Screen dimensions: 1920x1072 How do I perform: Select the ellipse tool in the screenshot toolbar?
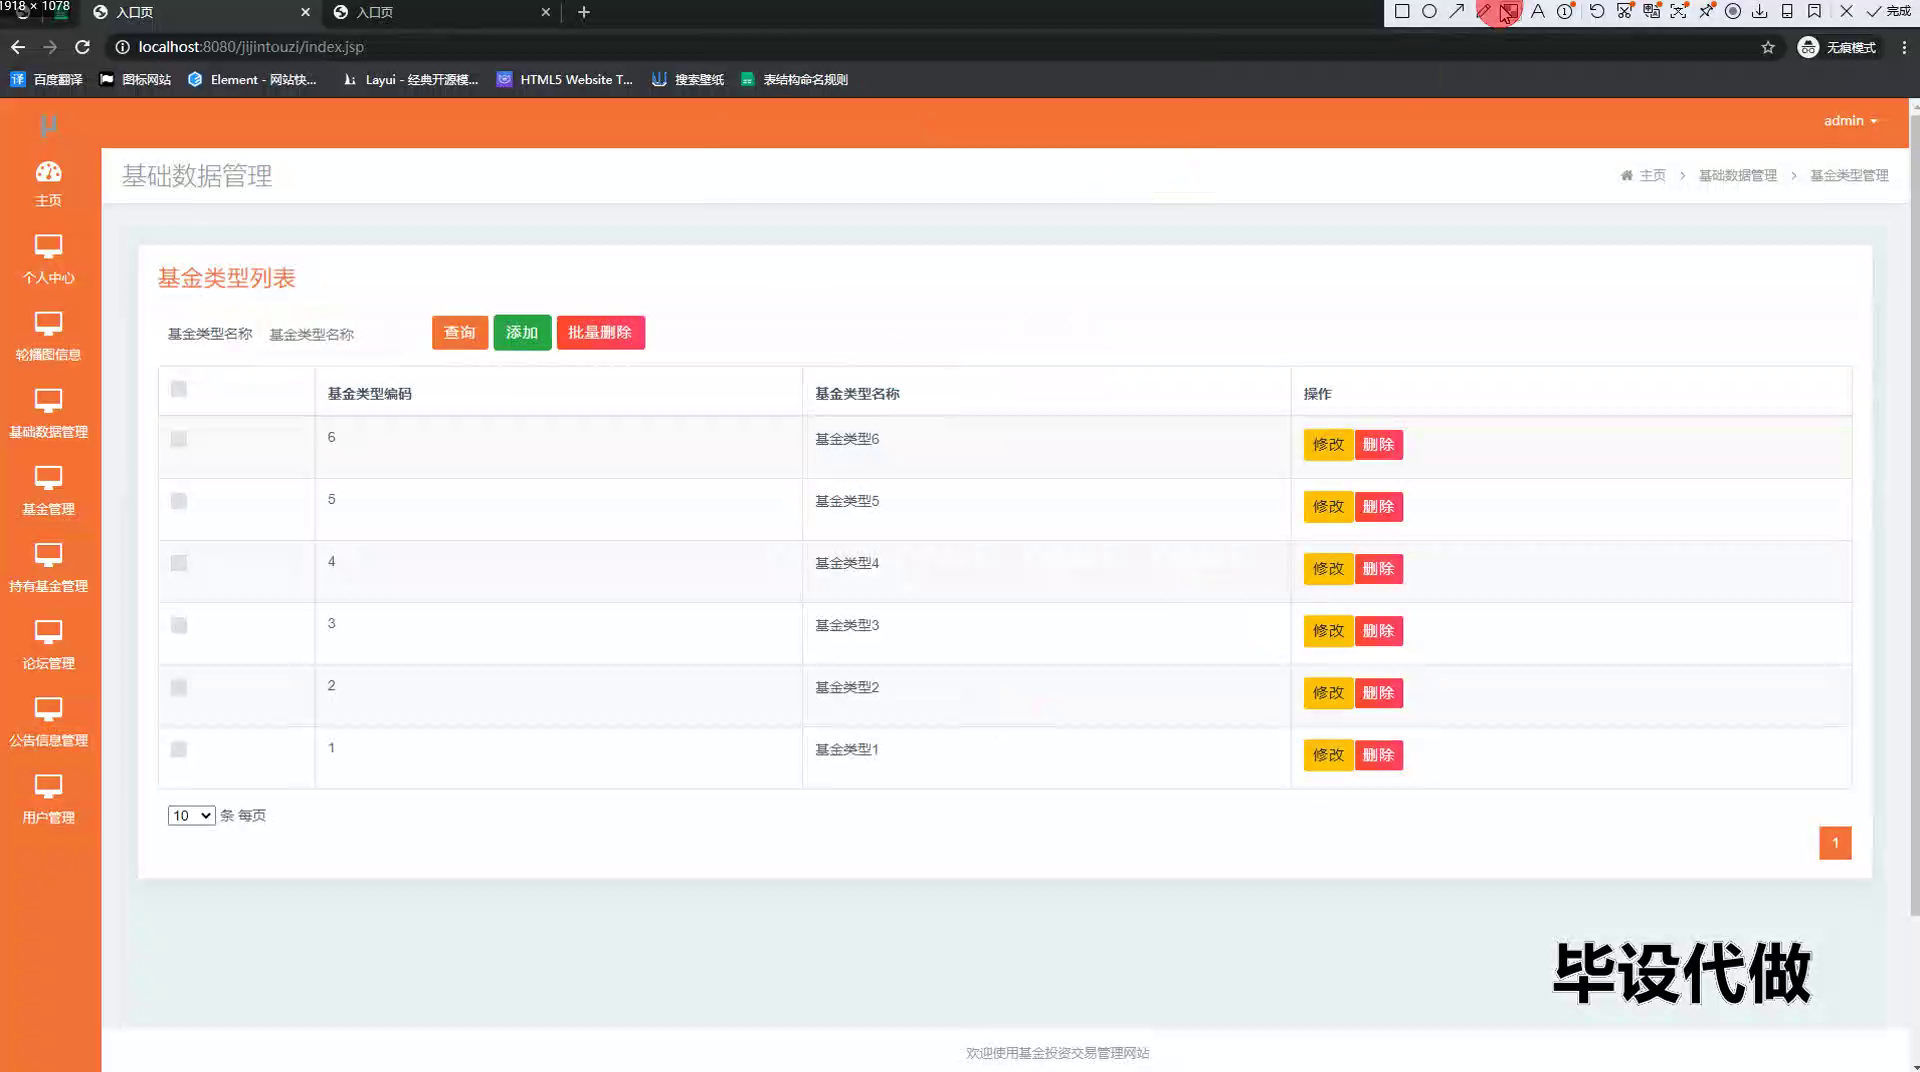click(1429, 12)
